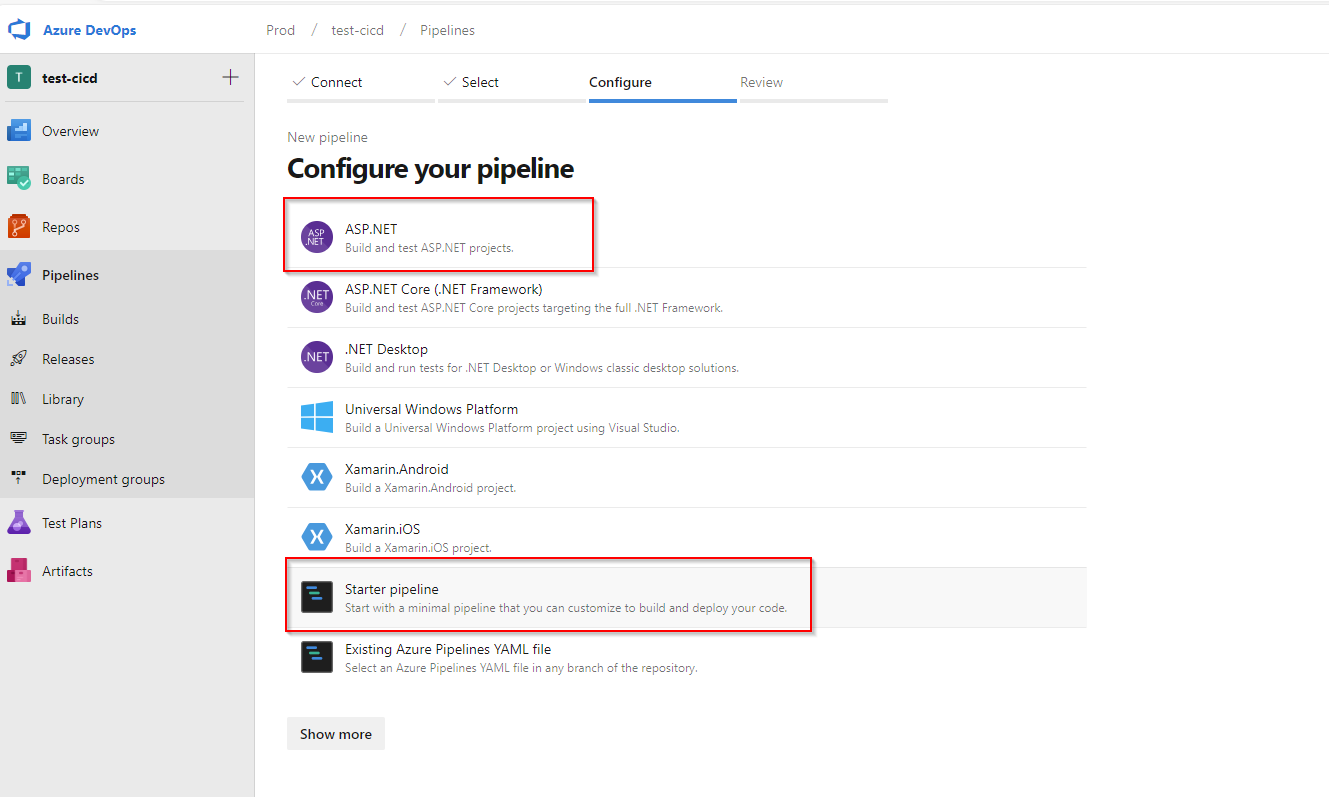Choose the .NET Desktop template title
The height and width of the screenshot is (797, 1329).
click(x=386, y=349)
